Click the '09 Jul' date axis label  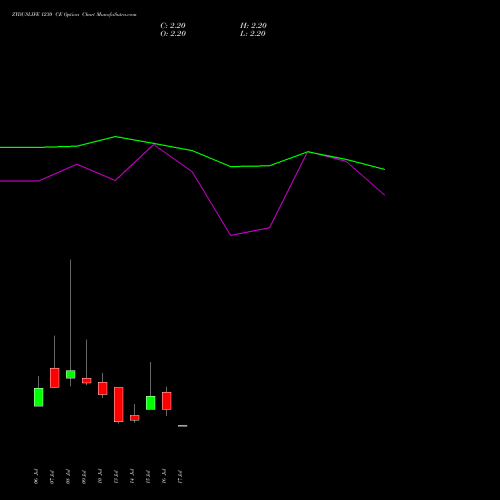84,477
